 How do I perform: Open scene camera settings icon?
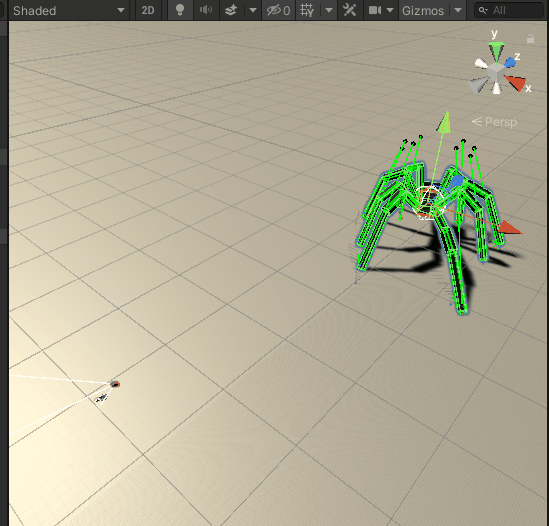tap(375, 11)
